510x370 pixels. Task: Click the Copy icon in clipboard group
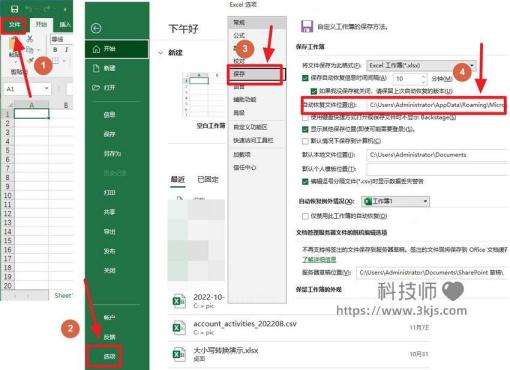pos(30,50)
